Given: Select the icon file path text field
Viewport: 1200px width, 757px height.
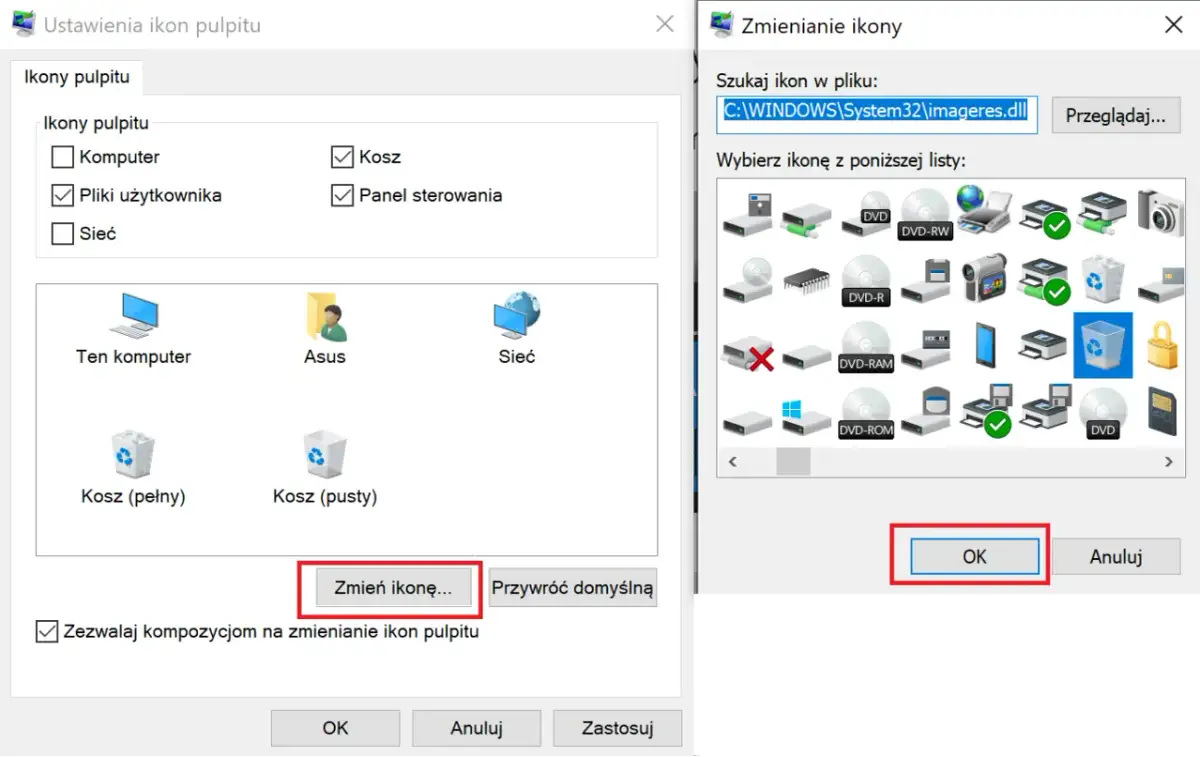Looking at the screenshot, I should (877, 115).
